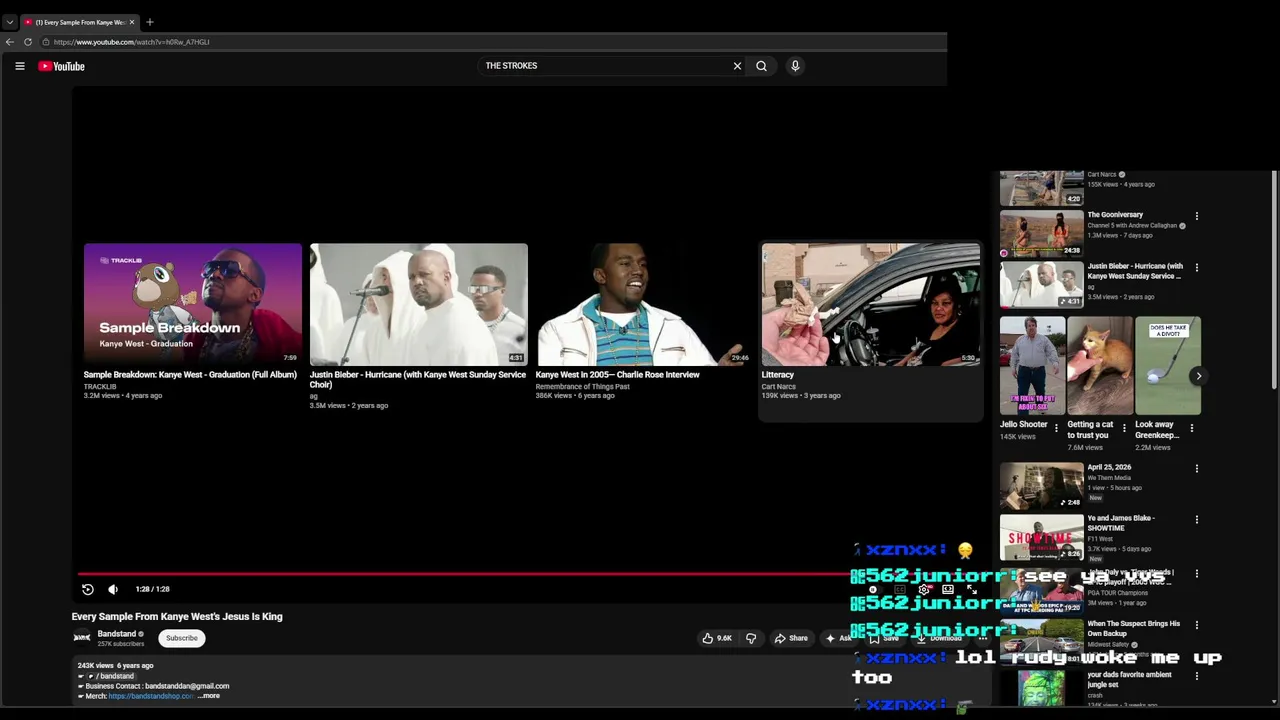Play the Getting a cat to trust short
The image size is (1280, 720).
coord(1100,365)
